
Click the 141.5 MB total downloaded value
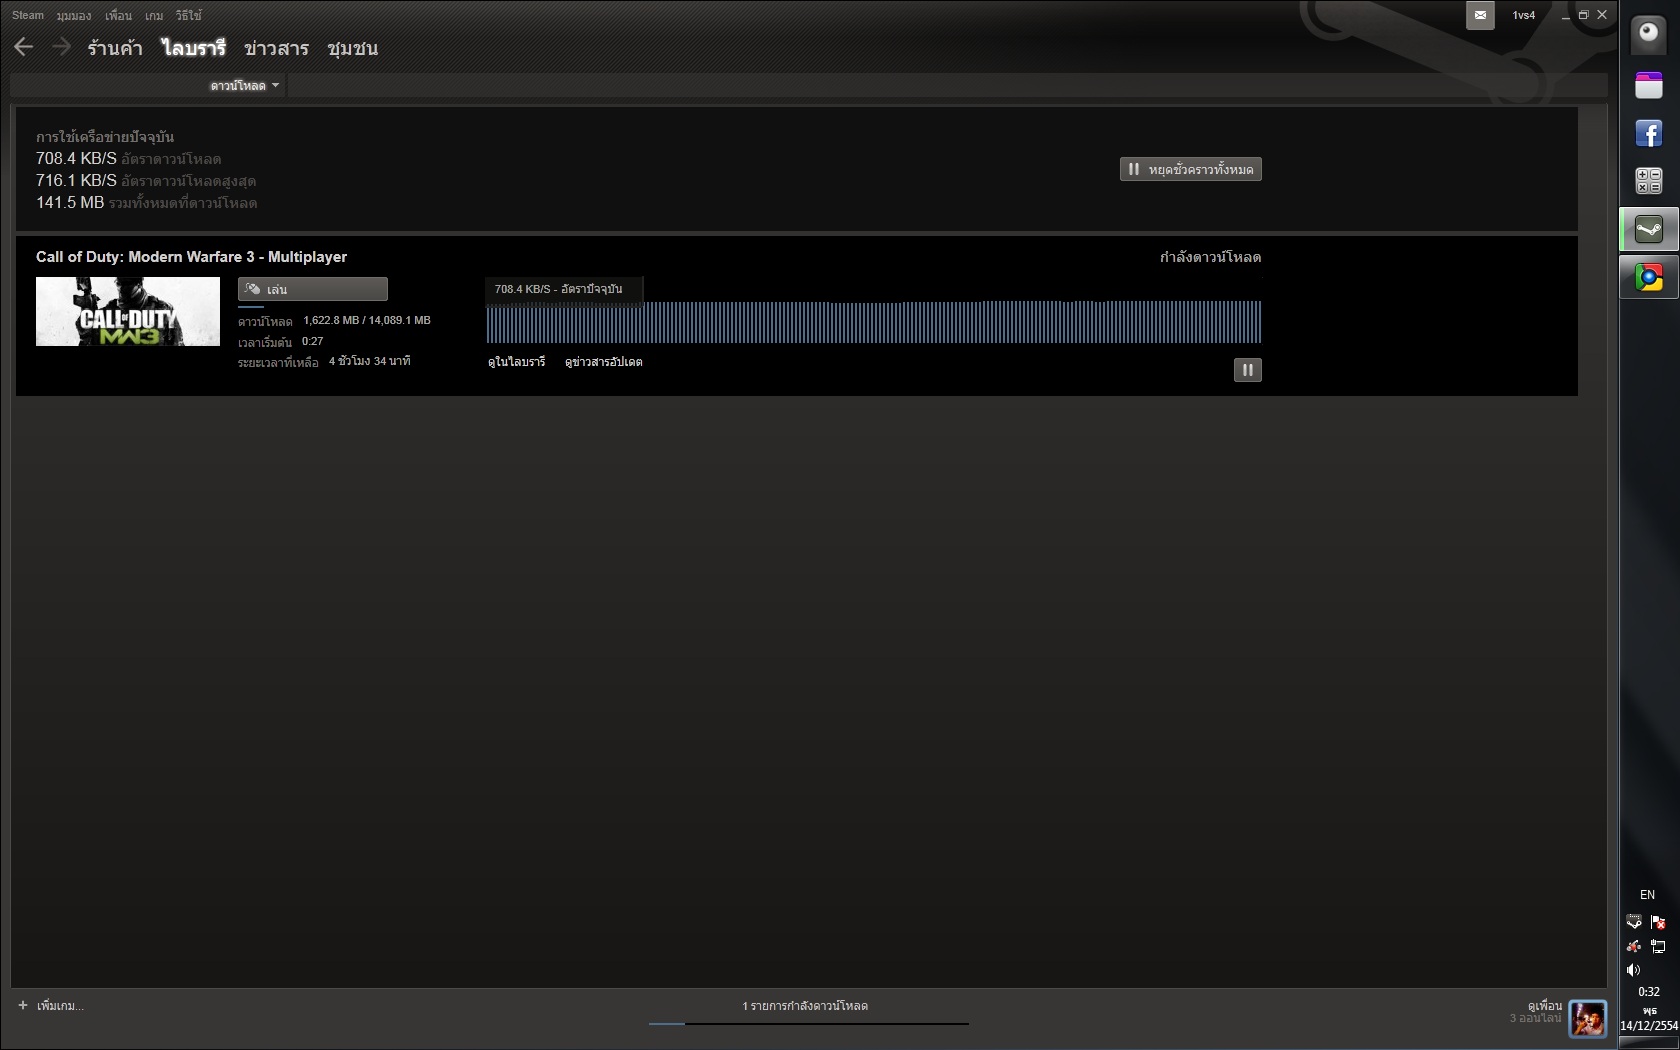pos(70,202)
